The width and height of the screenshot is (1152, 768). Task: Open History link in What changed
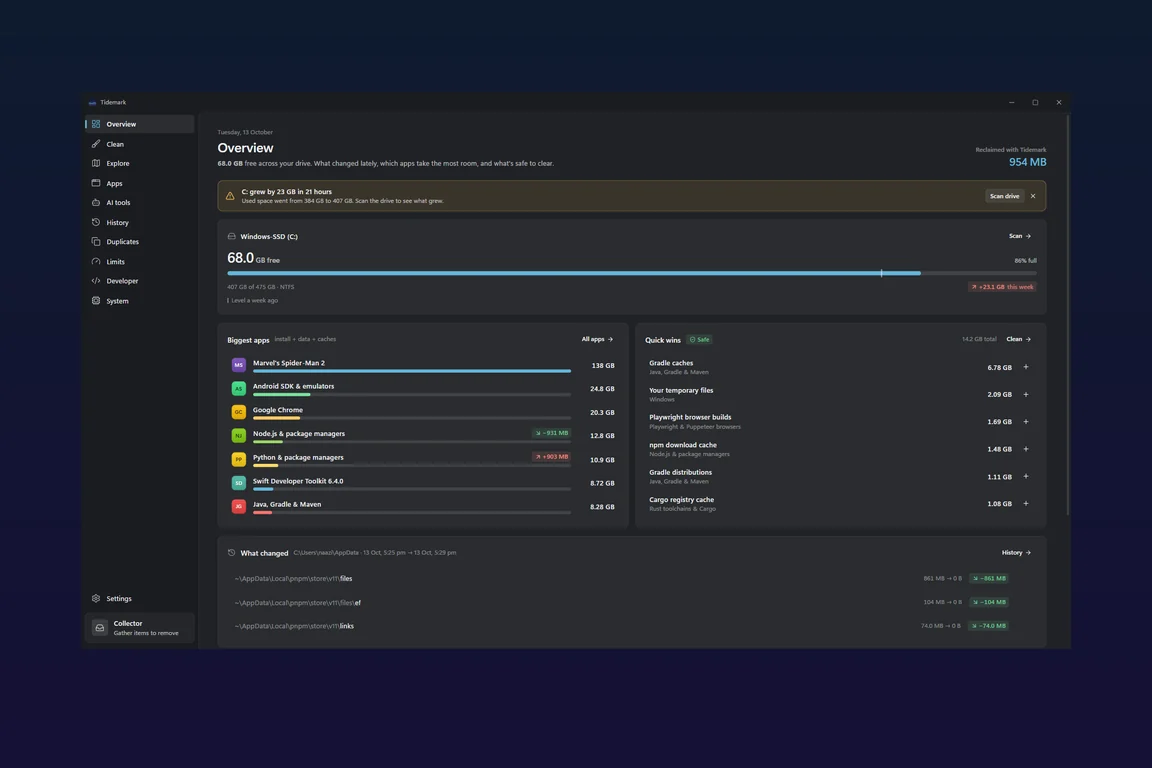[1016, 553]
